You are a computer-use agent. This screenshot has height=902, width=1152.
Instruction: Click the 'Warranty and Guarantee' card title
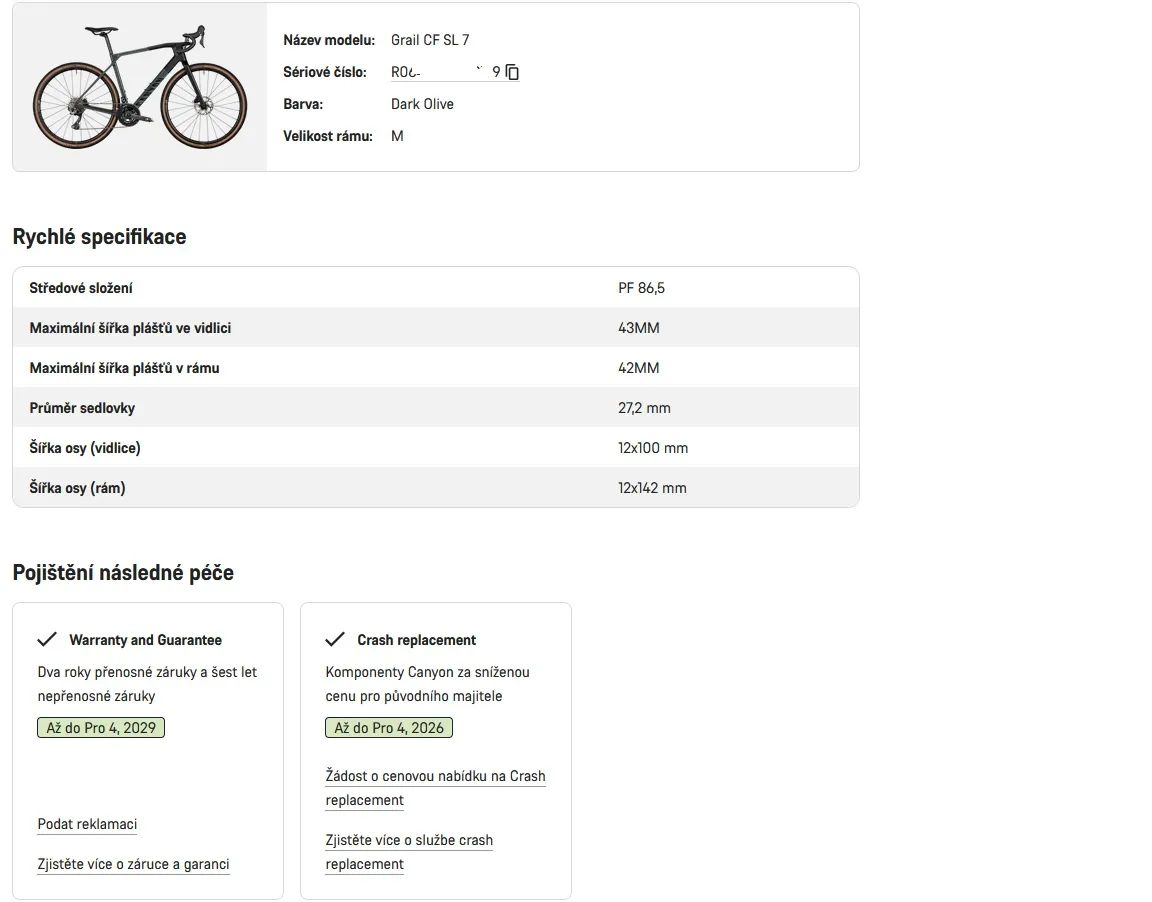[x=145, y=640]
